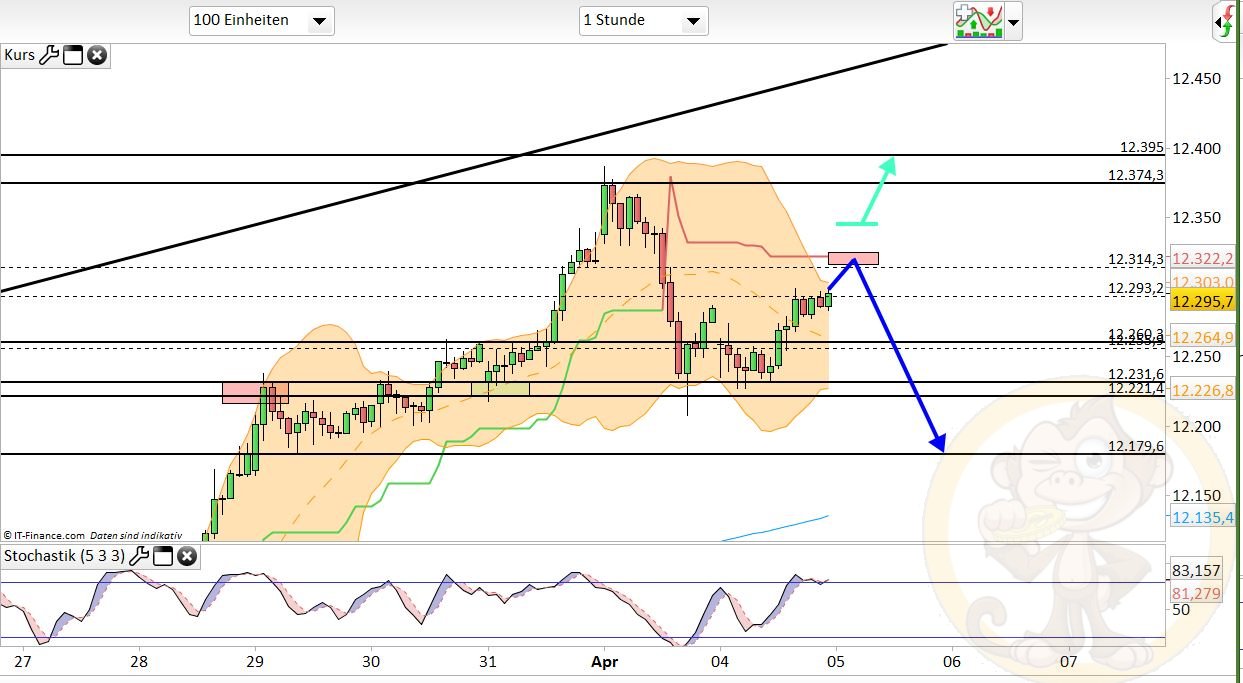This screenshot has height=683, width=1243.
Task: Click the pink resistance zone marker on chart
Action: 852,258
